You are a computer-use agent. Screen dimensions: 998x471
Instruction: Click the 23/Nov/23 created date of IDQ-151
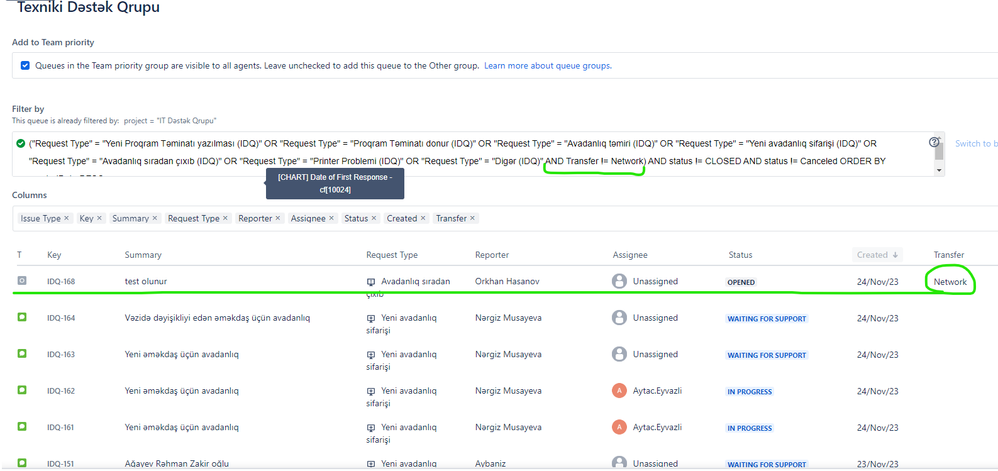(877, 464)
